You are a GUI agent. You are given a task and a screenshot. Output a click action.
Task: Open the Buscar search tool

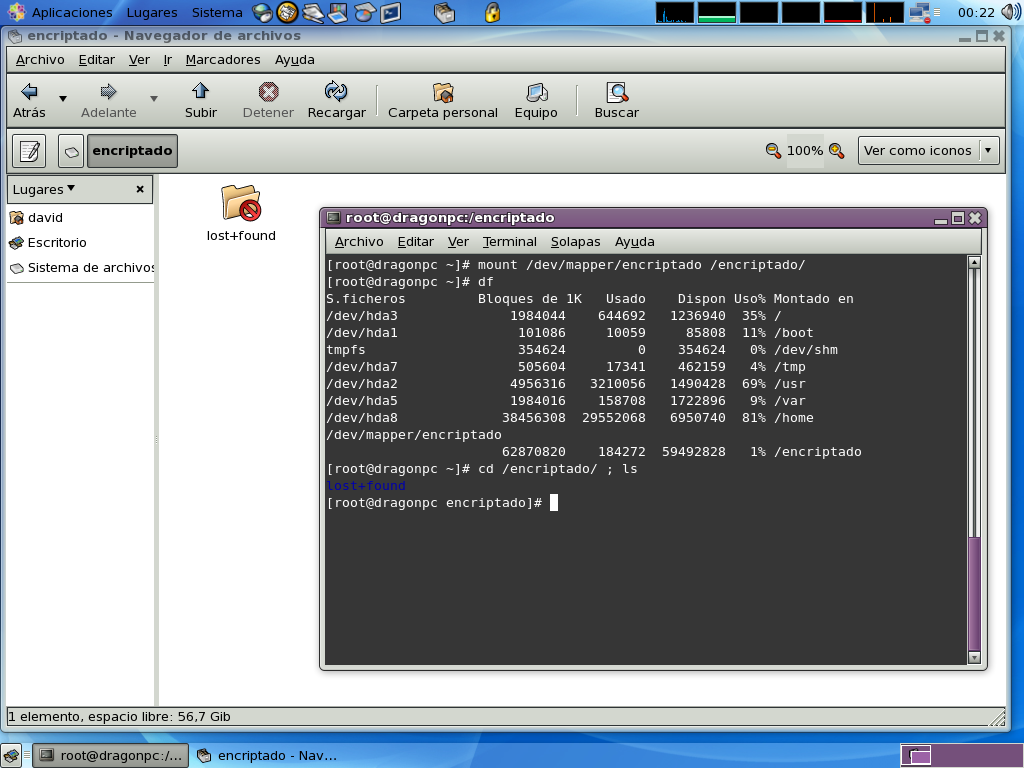[616, 92]
